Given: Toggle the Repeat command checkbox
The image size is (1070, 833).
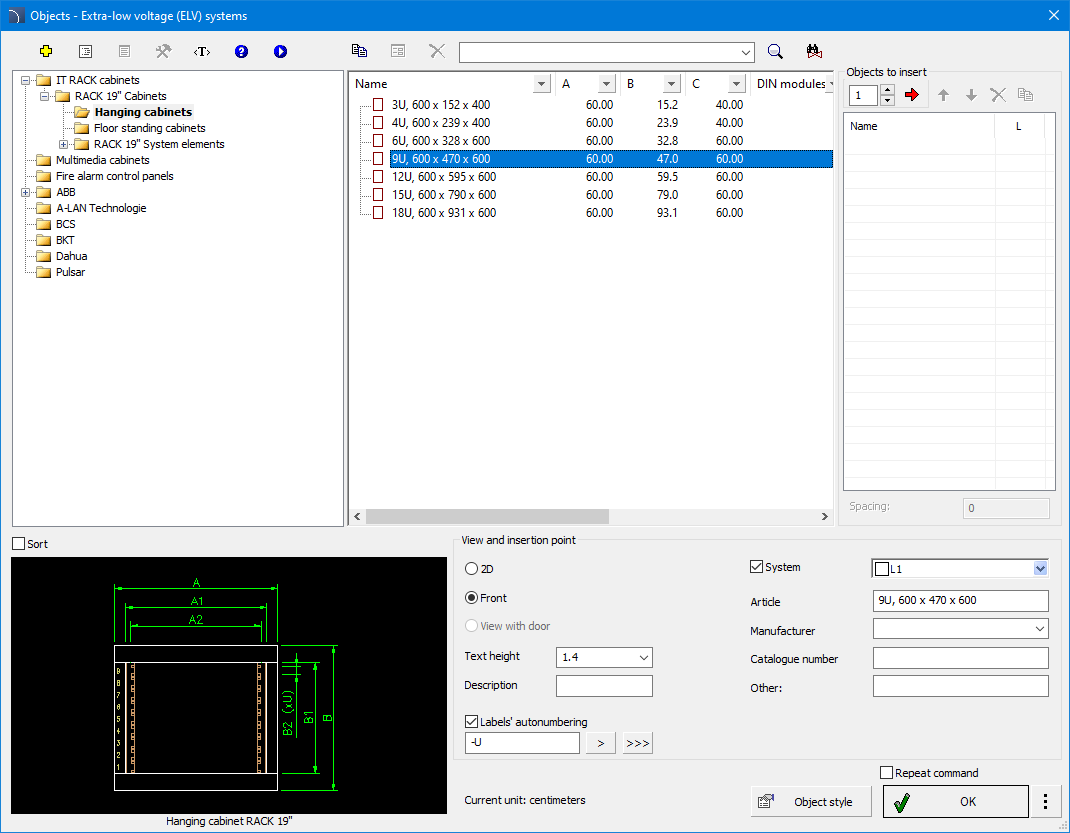Looking at the screenshot, I should pos(886,773).
